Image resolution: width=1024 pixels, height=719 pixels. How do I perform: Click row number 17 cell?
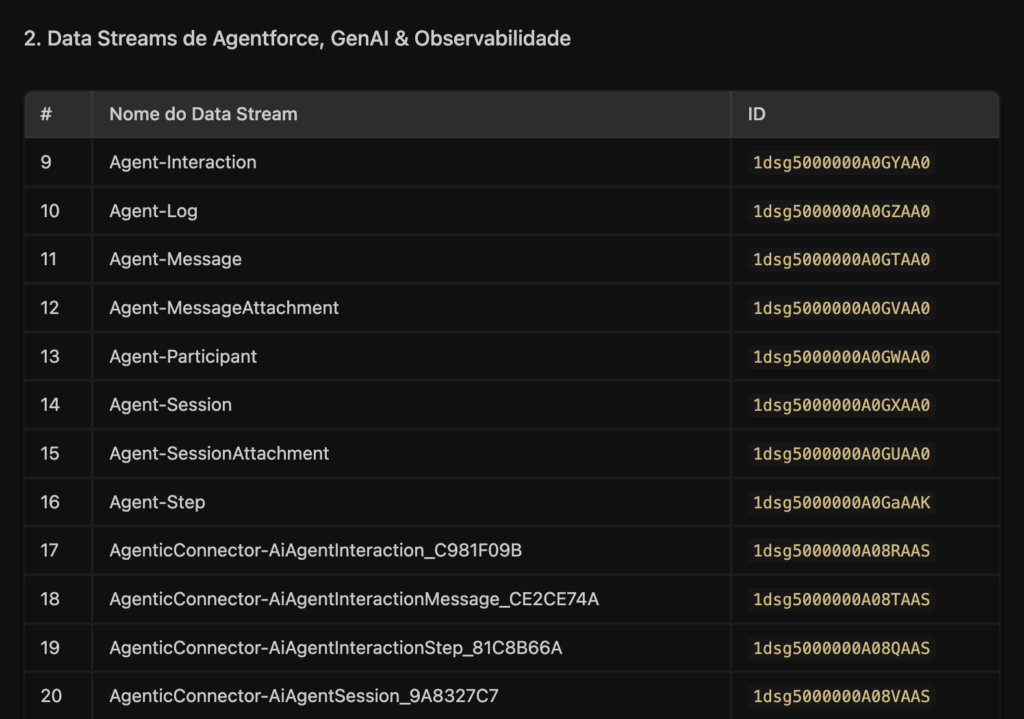click(58, 551)
